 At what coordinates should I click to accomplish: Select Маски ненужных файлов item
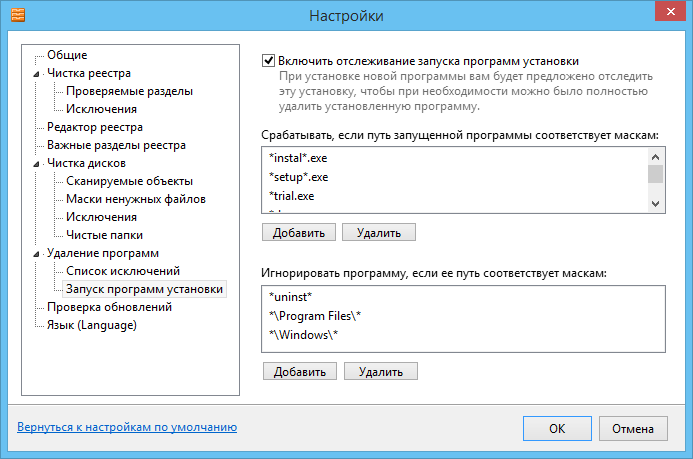(x=135, y=199)
